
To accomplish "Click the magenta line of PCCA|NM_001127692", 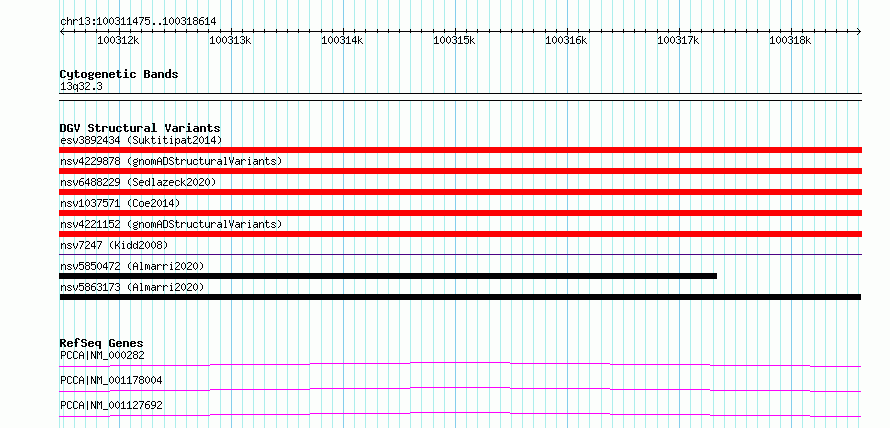I will click(460, 414).
